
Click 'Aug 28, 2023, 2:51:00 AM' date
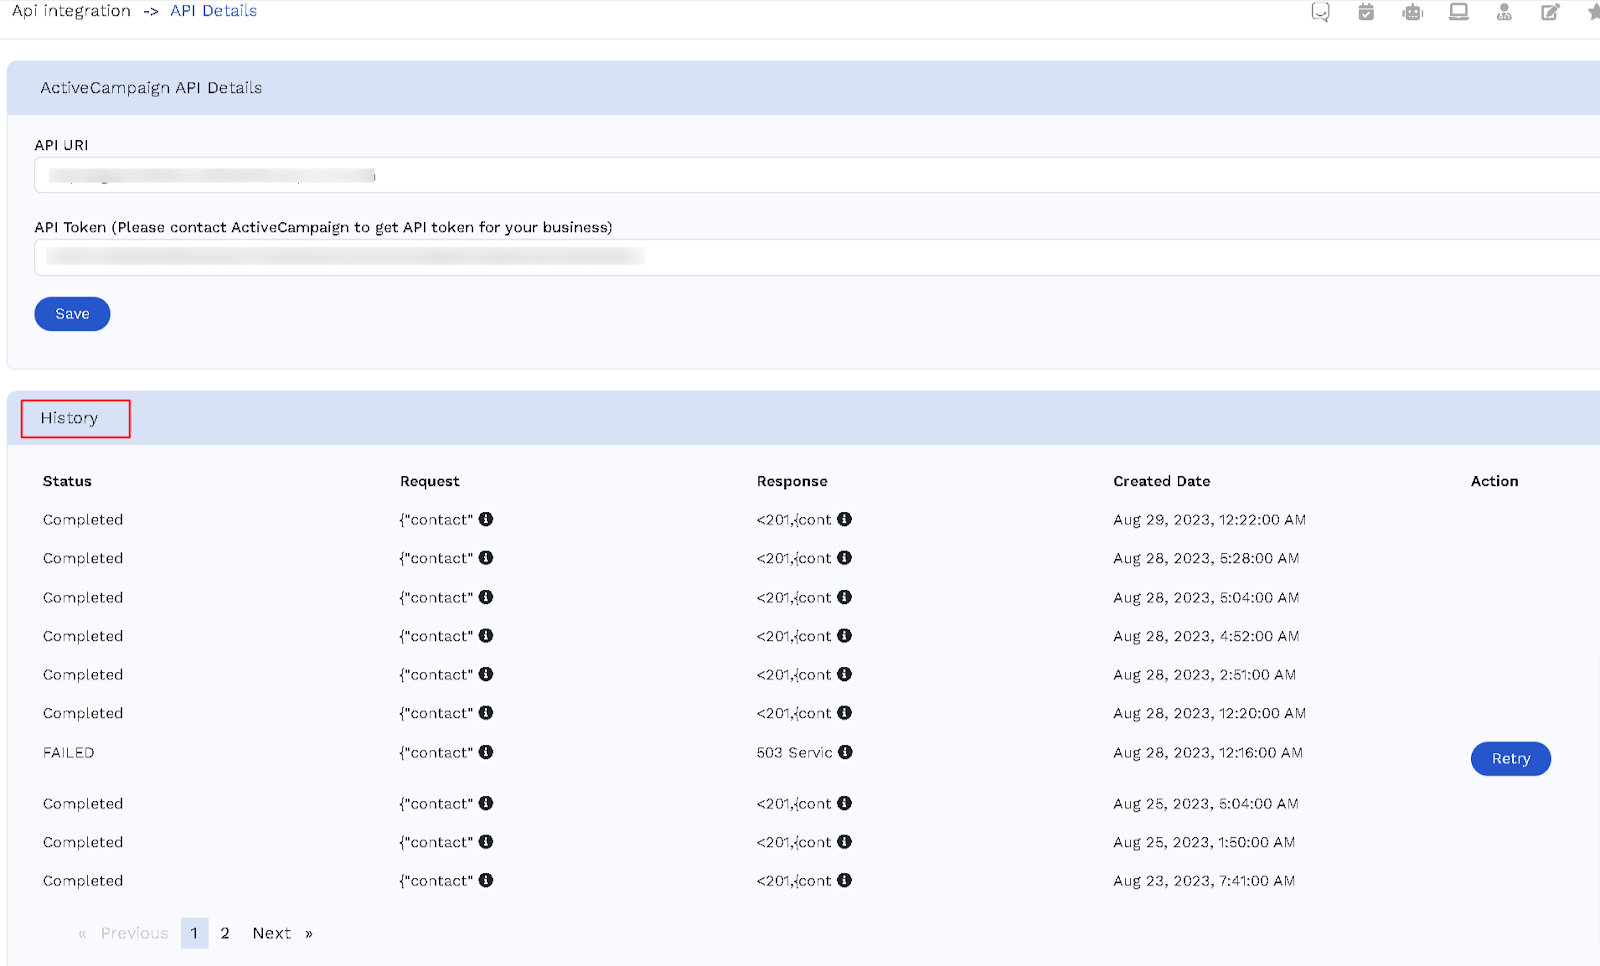pos(1204,675)
